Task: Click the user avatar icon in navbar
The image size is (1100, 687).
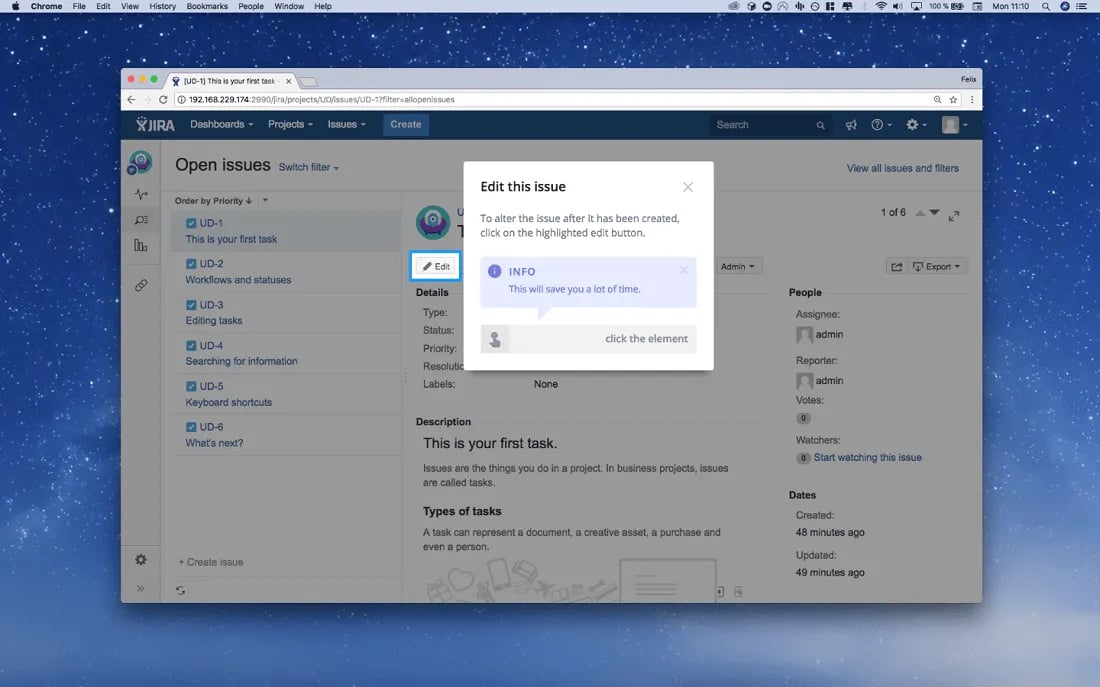Action: click(948, 124)
